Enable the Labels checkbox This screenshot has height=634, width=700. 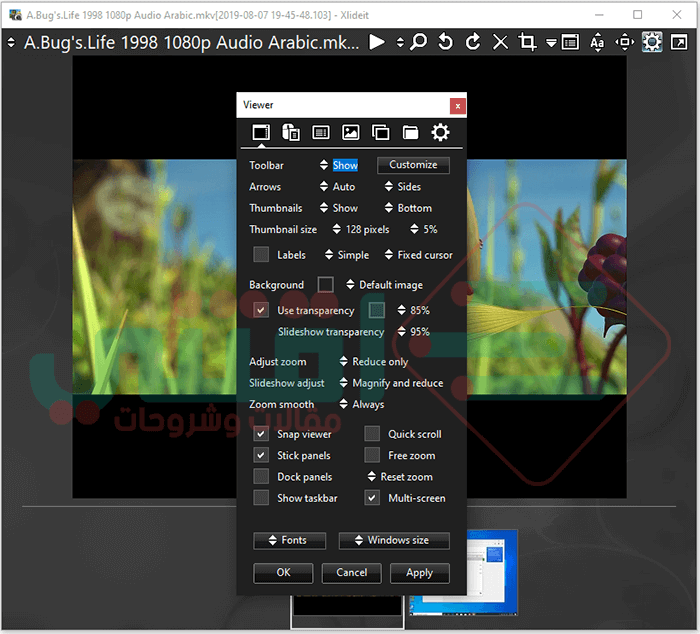coord(261,254)
